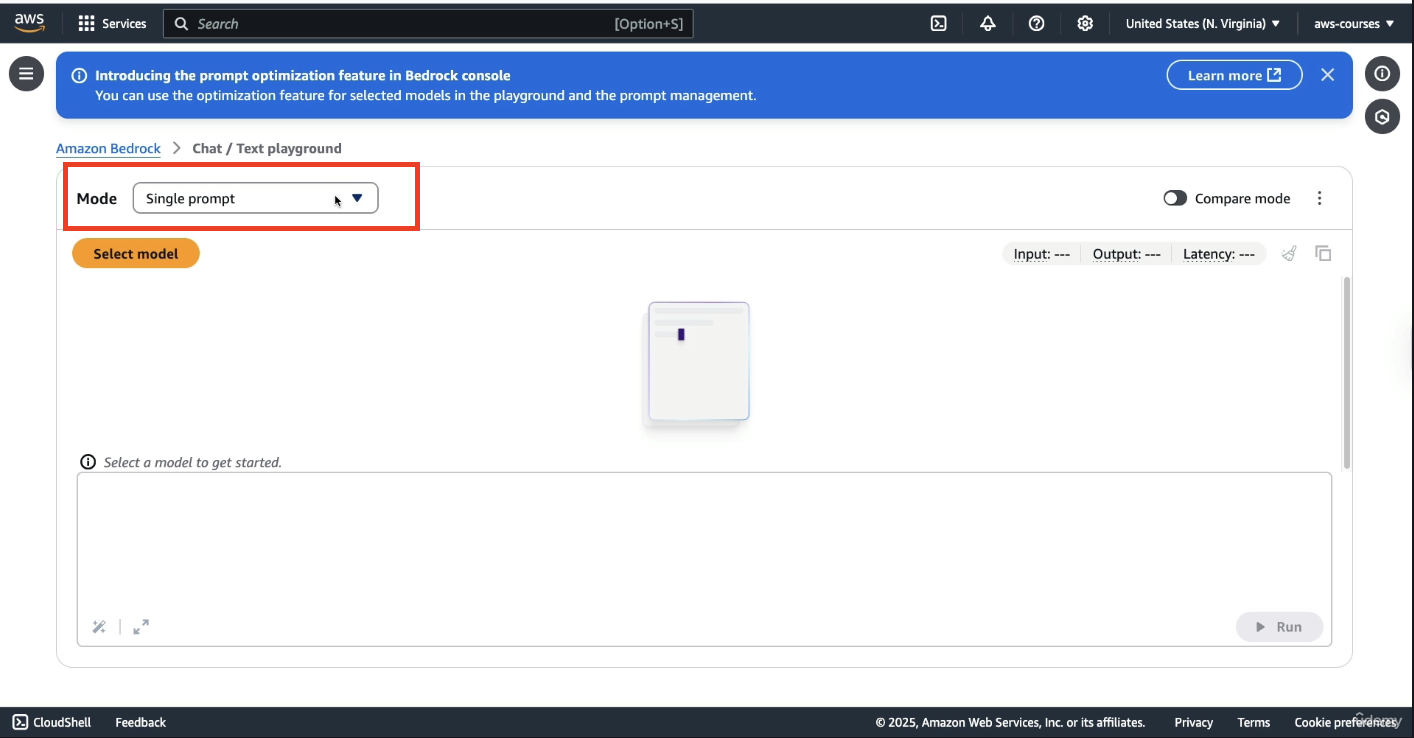The image size is (1414, 738).
Task: Open the Terms footer link
Action: click(1253, 722)
